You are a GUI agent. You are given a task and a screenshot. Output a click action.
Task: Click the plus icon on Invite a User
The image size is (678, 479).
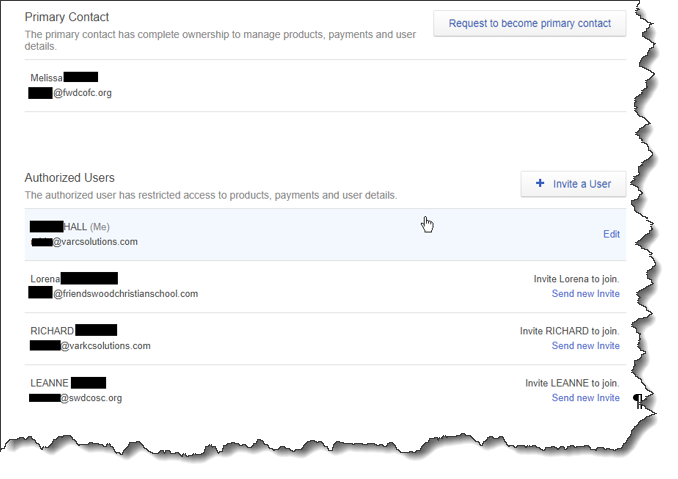[540, 183]
